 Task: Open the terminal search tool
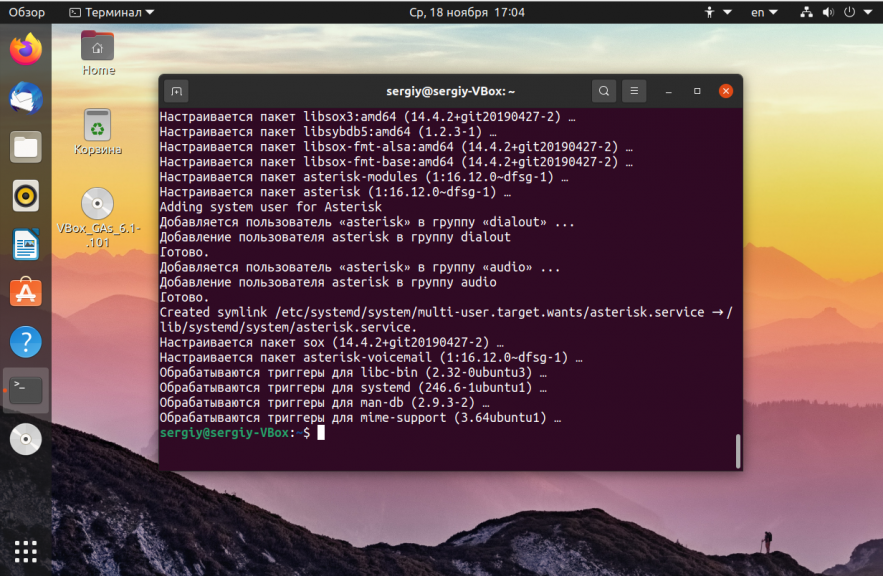tap(604, 91)
